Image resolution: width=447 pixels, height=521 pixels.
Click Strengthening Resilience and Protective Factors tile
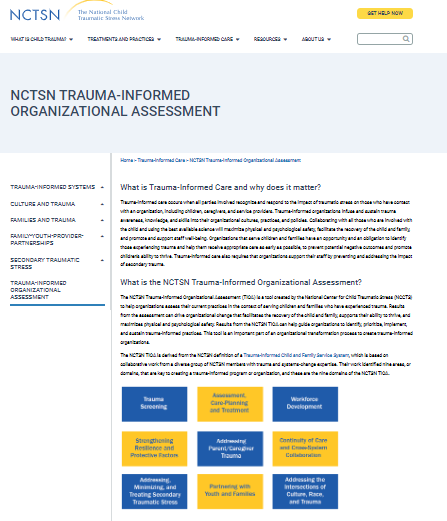point(154,449)
